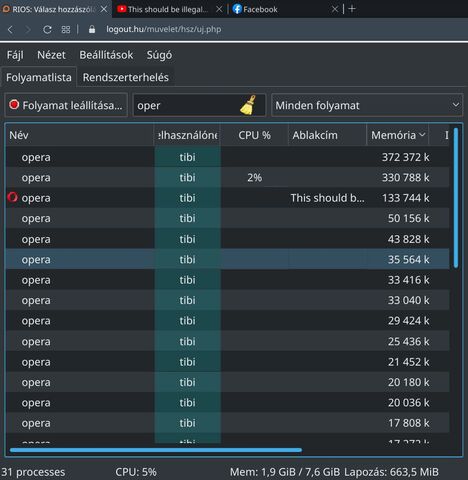The image size is (468, 480).
Task: Select the opera process using 20 036 k
Action: 227,403
